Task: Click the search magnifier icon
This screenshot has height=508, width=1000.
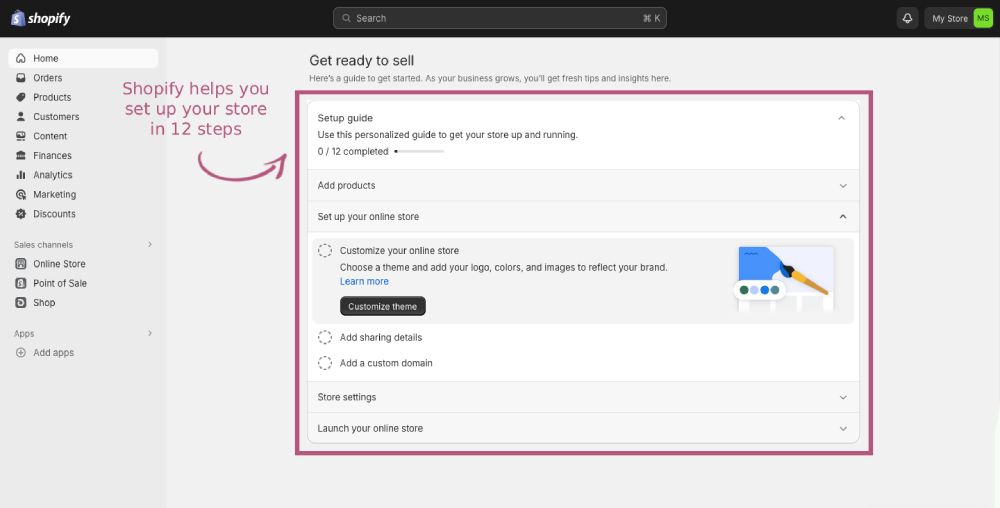Action: click(346, 18)
